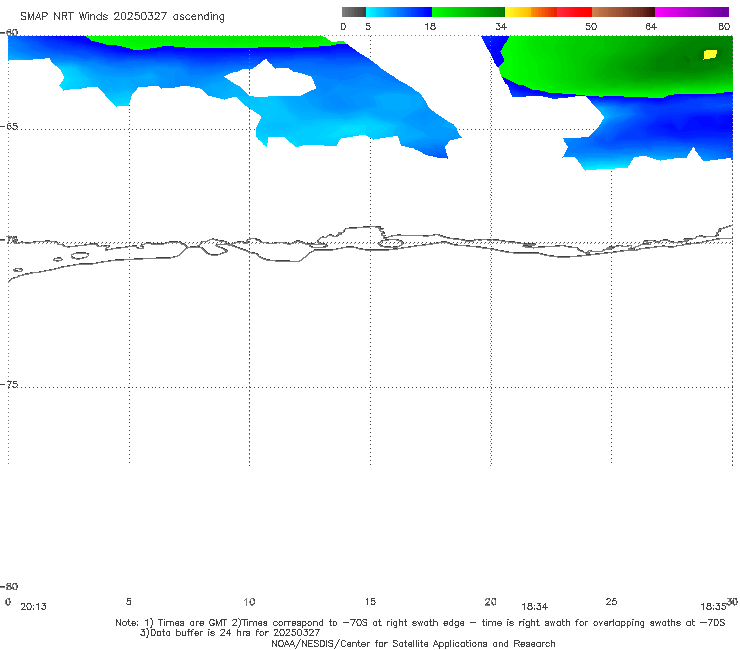
Task: Click the latitude label '-65'
Action: click(x=9, y=127)
